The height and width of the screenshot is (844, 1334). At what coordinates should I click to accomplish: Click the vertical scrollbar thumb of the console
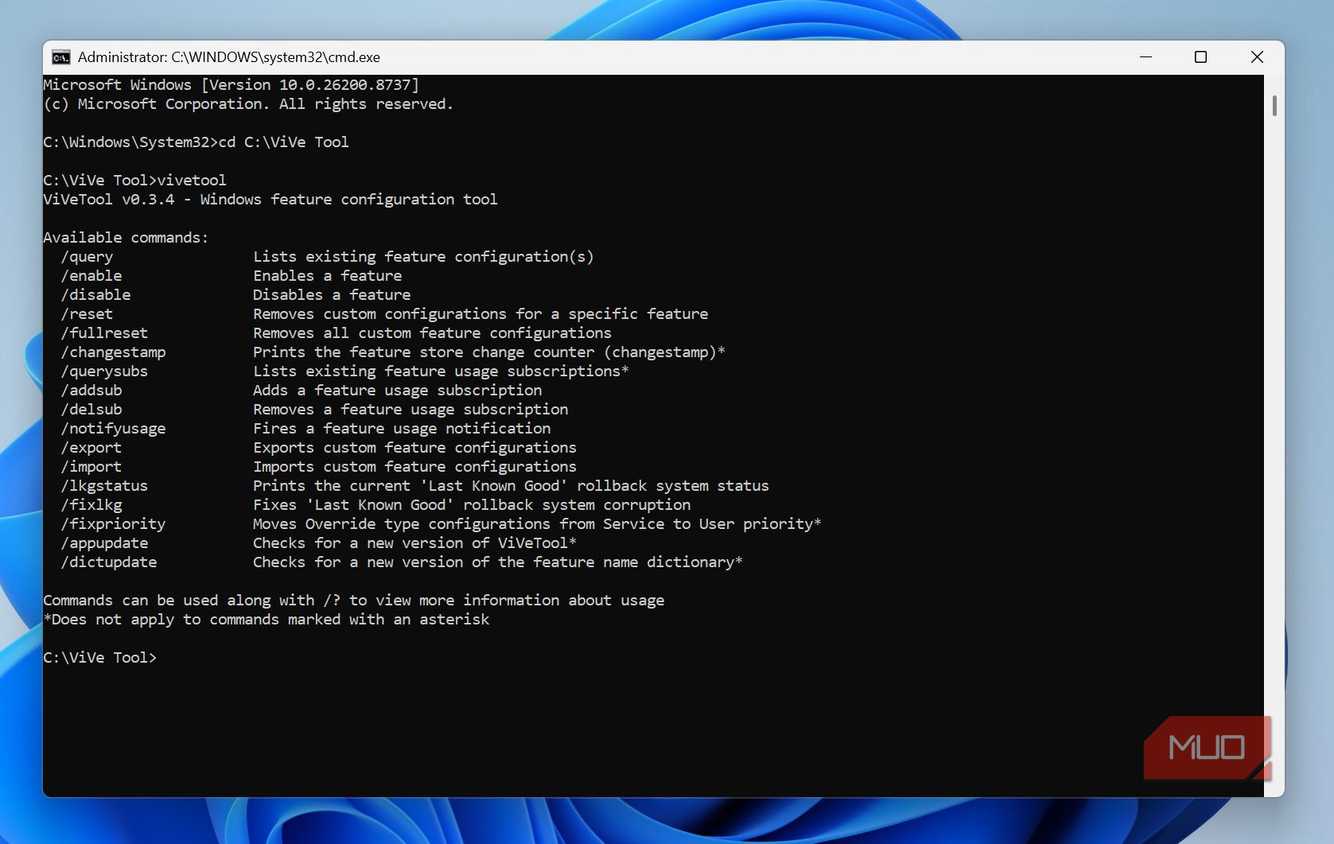pyautogui.click(x=1274, y=105)
